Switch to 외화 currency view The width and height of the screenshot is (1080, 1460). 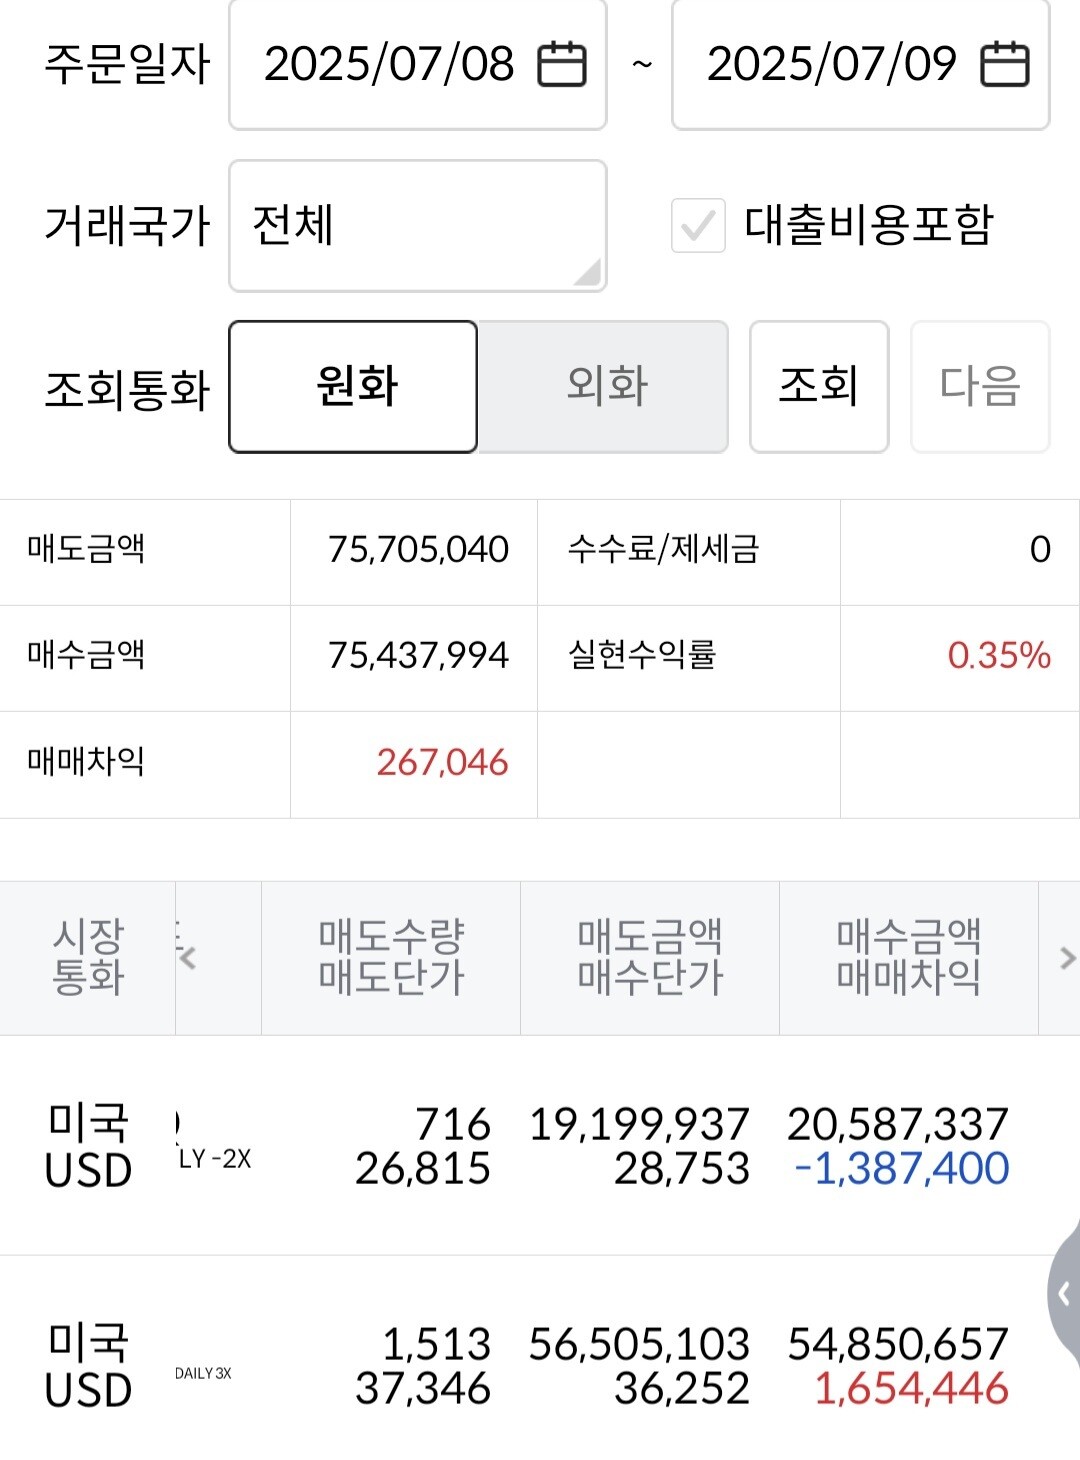click(604, 387)
